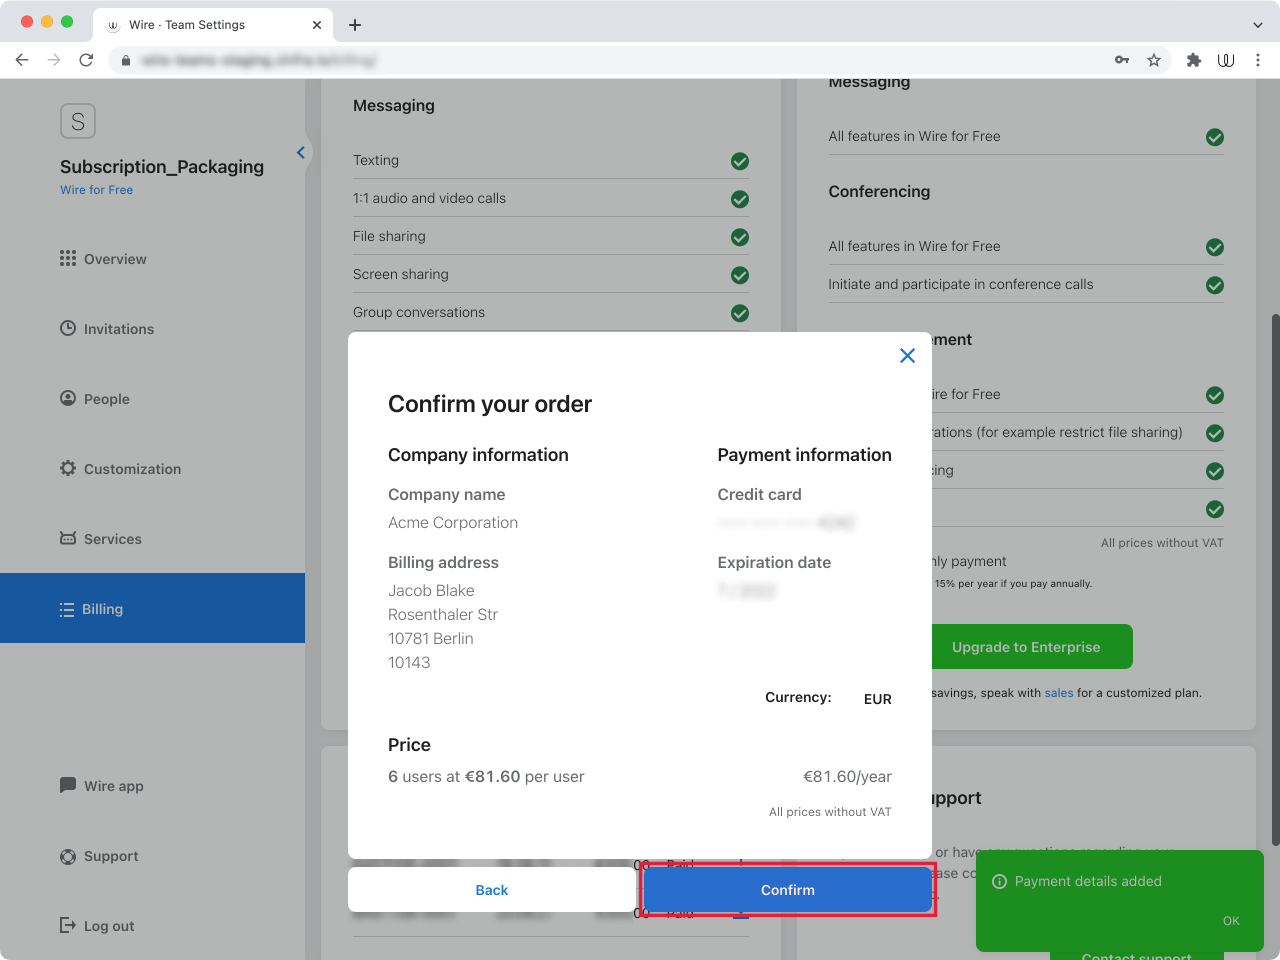Image resolution: width=1280 pixels, height=960 pixels.
Task: Click the Customization gear icon
Action: (x=68, y=468)
